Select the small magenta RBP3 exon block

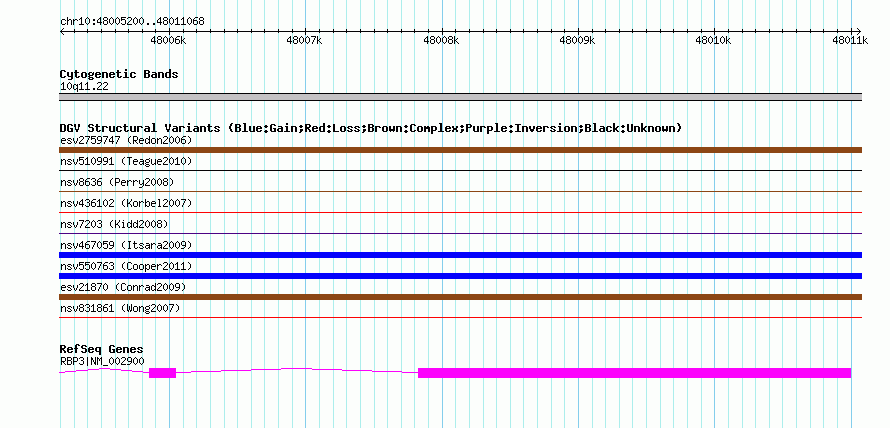coord(162,373)
